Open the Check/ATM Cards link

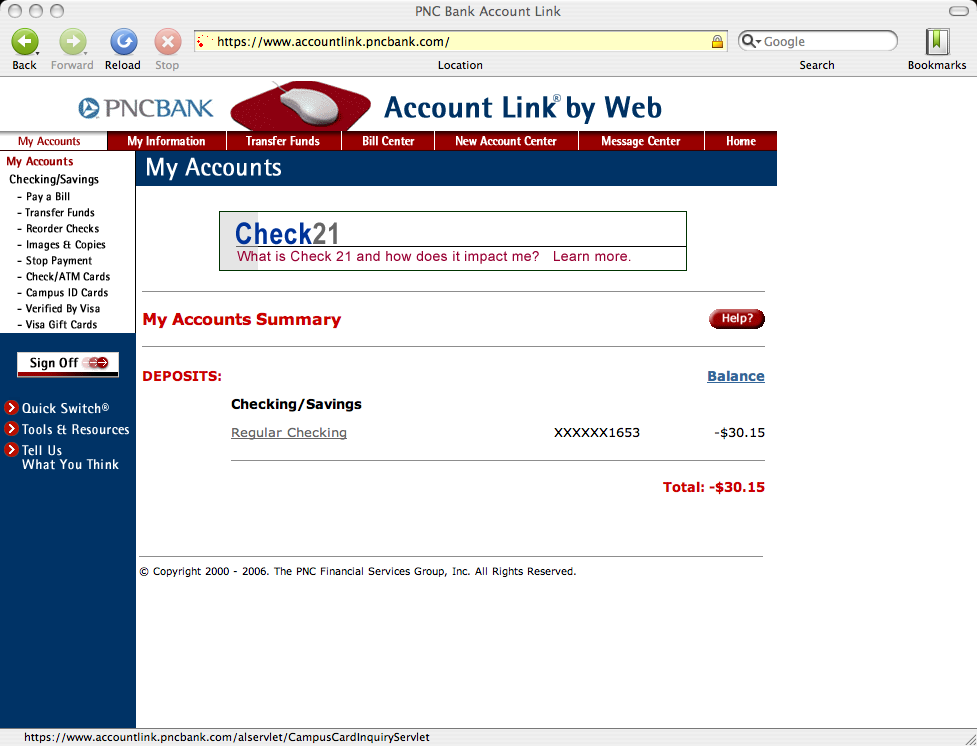coord(68,277)
